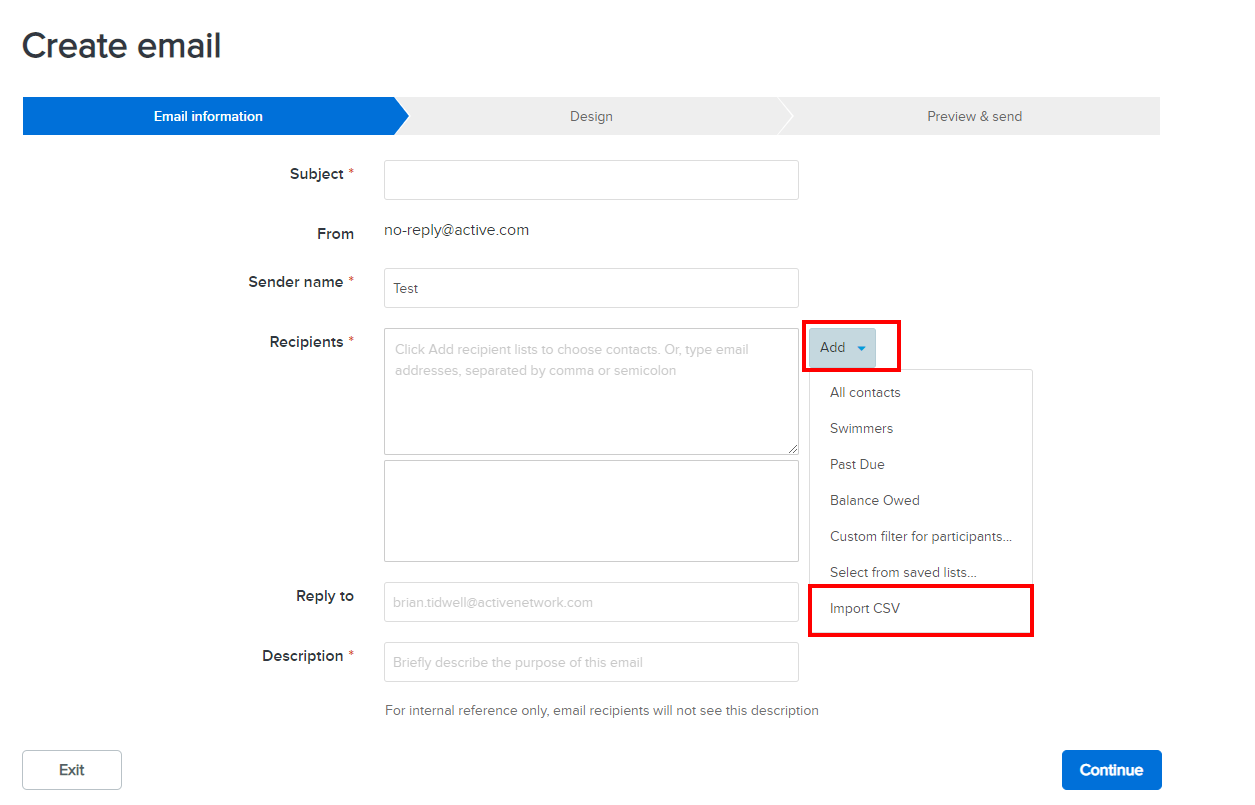Jump to the Preview & send step
Screen dimensions: 1255x805
974,116
